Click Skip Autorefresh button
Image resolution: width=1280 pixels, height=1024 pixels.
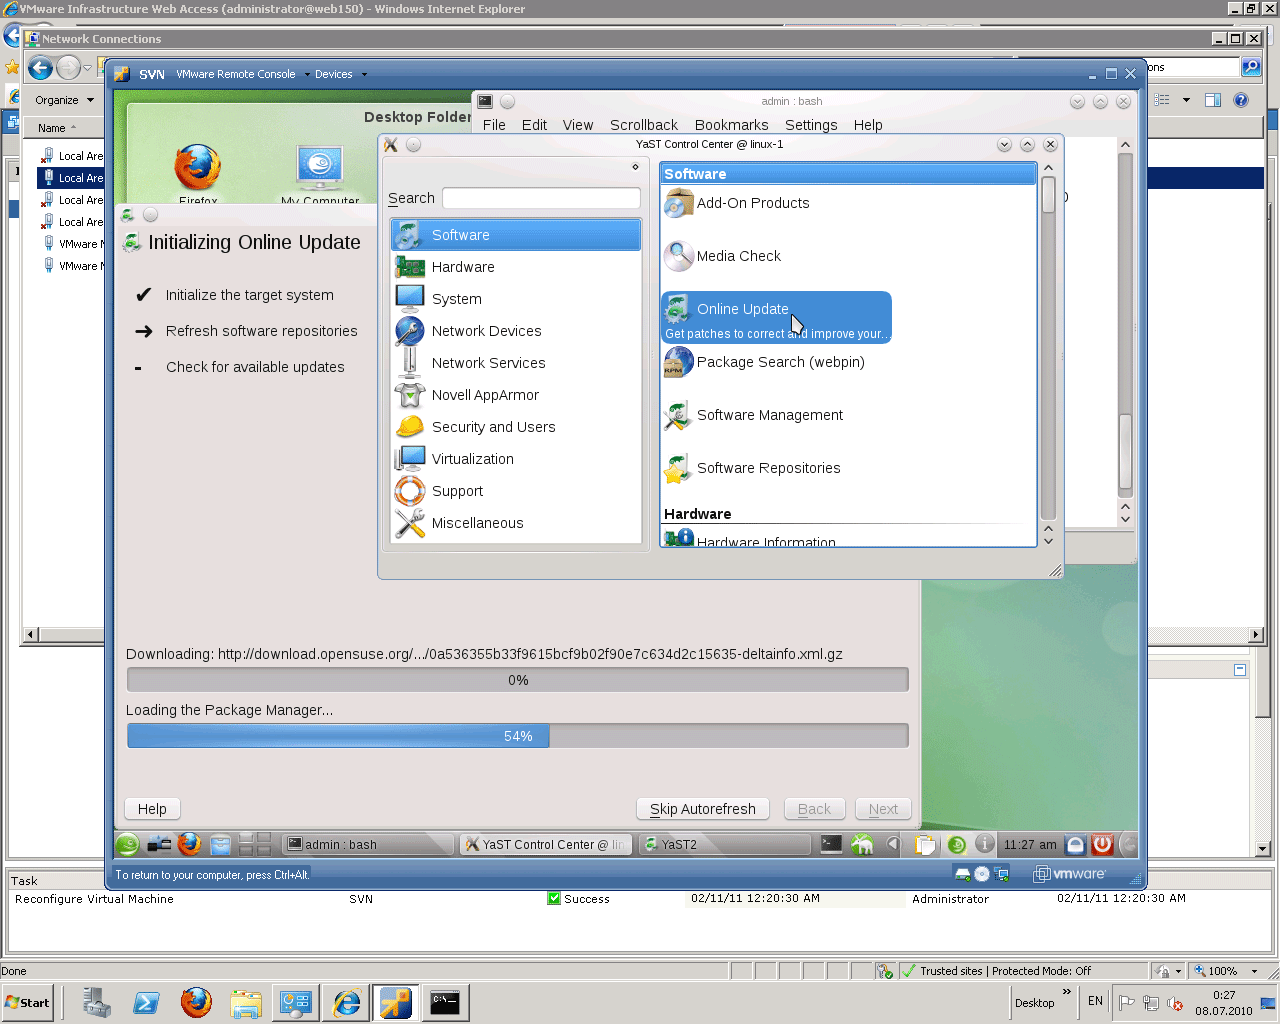coord(703,809)
